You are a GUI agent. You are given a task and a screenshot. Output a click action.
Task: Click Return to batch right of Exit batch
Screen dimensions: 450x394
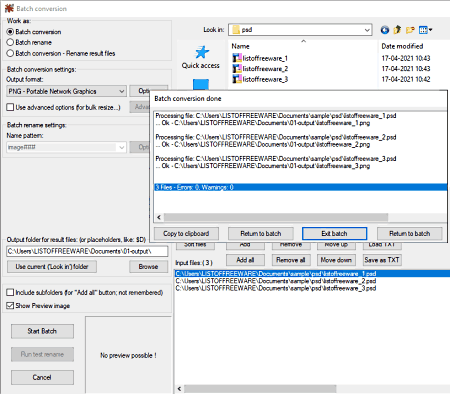pyautogui.click(x=410, y=233)
